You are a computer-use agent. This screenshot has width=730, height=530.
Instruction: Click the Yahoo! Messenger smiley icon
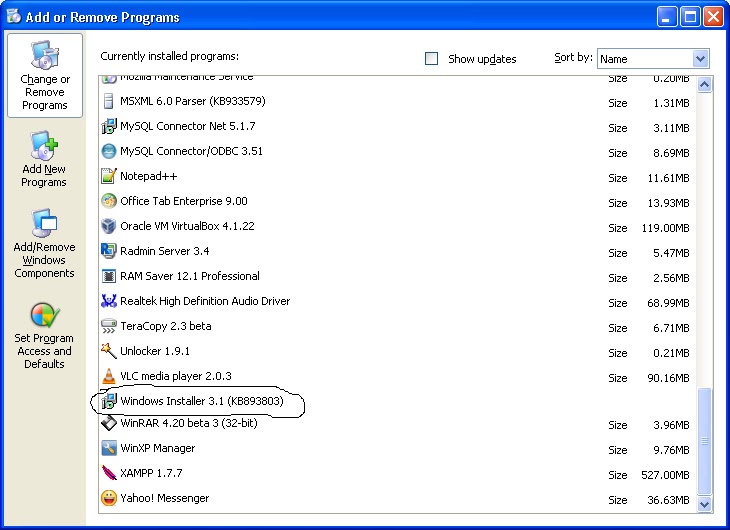point(108,498)
